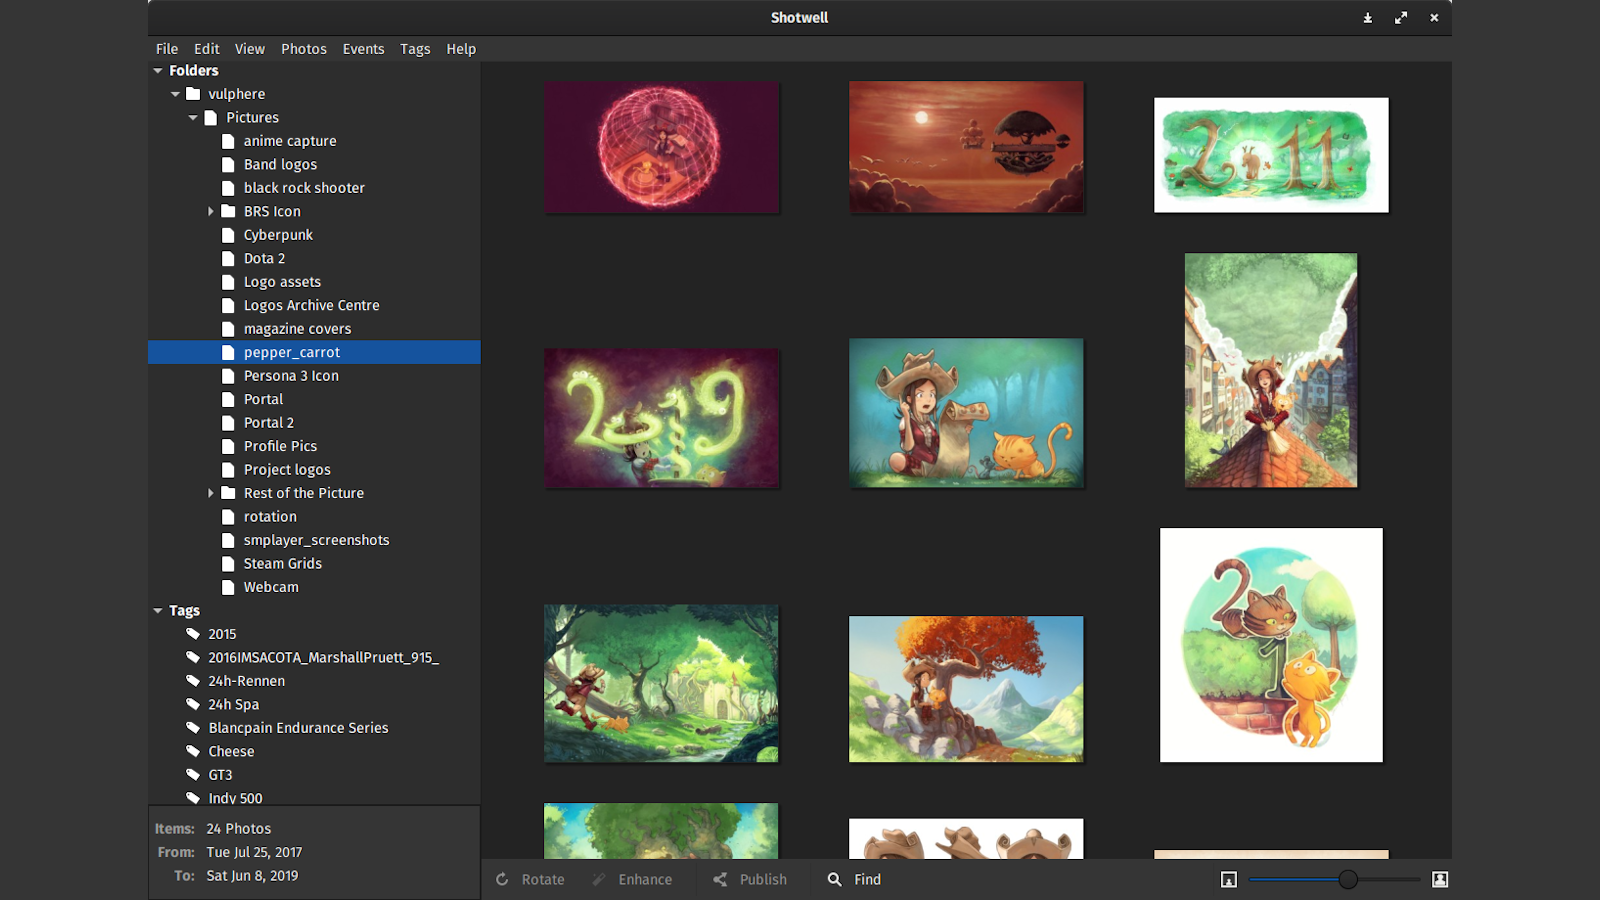Click the folder icon beside Rest of the Picture

click(x=228, y=494)
